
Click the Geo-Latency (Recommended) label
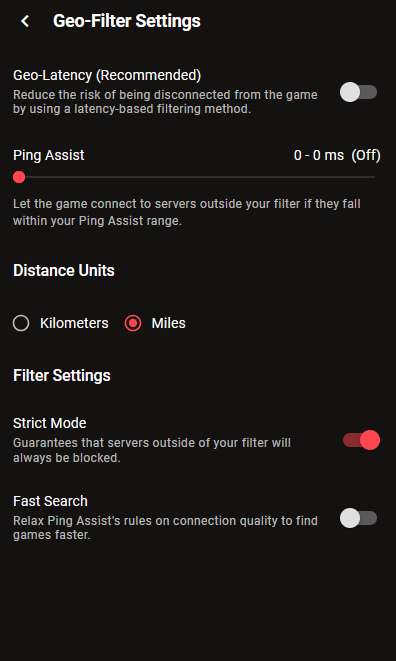(x=107, y=75)
